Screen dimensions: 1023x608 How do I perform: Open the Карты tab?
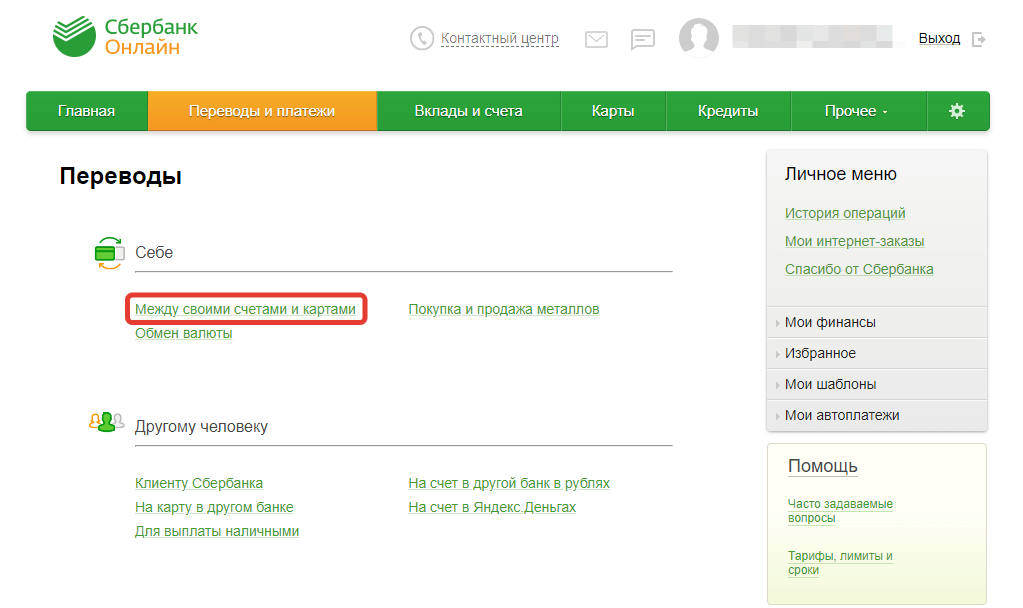click(x=613, y=111)
